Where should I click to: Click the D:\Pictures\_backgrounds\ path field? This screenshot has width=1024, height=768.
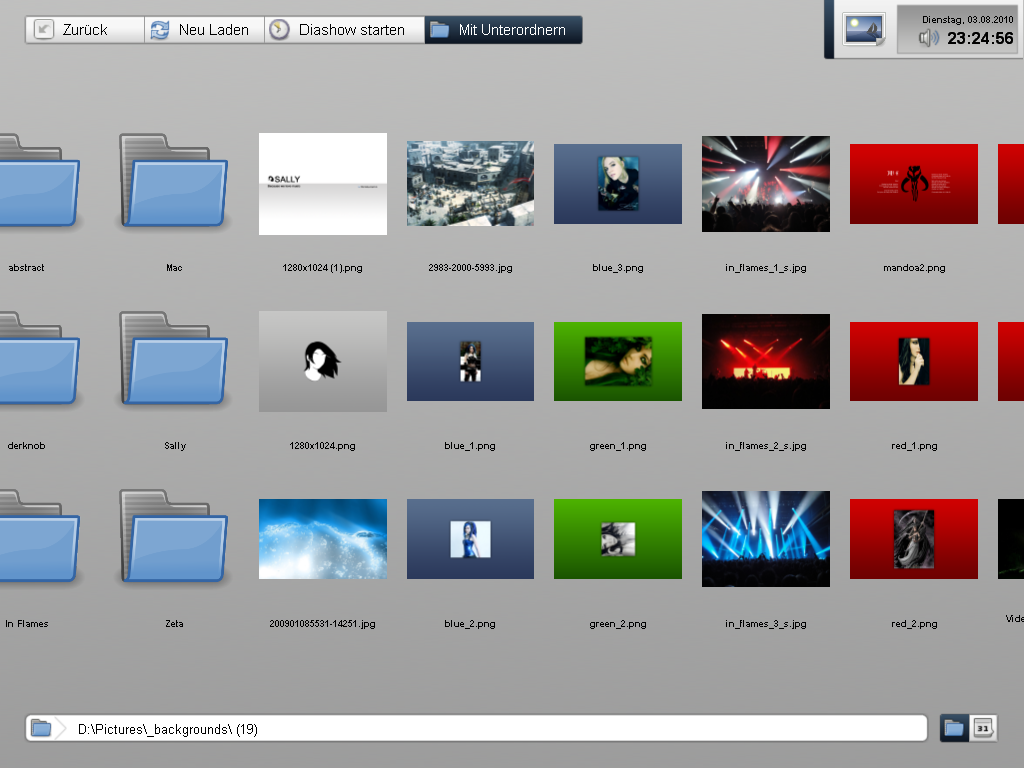476,728
